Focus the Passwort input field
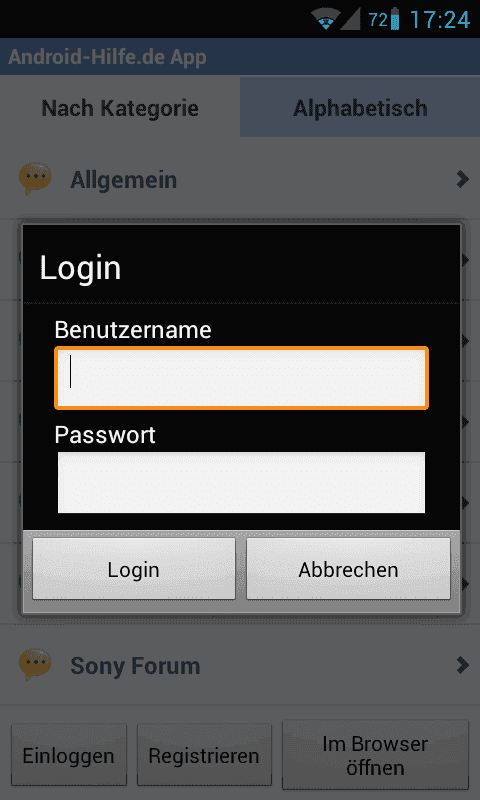Screen dimensions: 480x800 (241, 482)
